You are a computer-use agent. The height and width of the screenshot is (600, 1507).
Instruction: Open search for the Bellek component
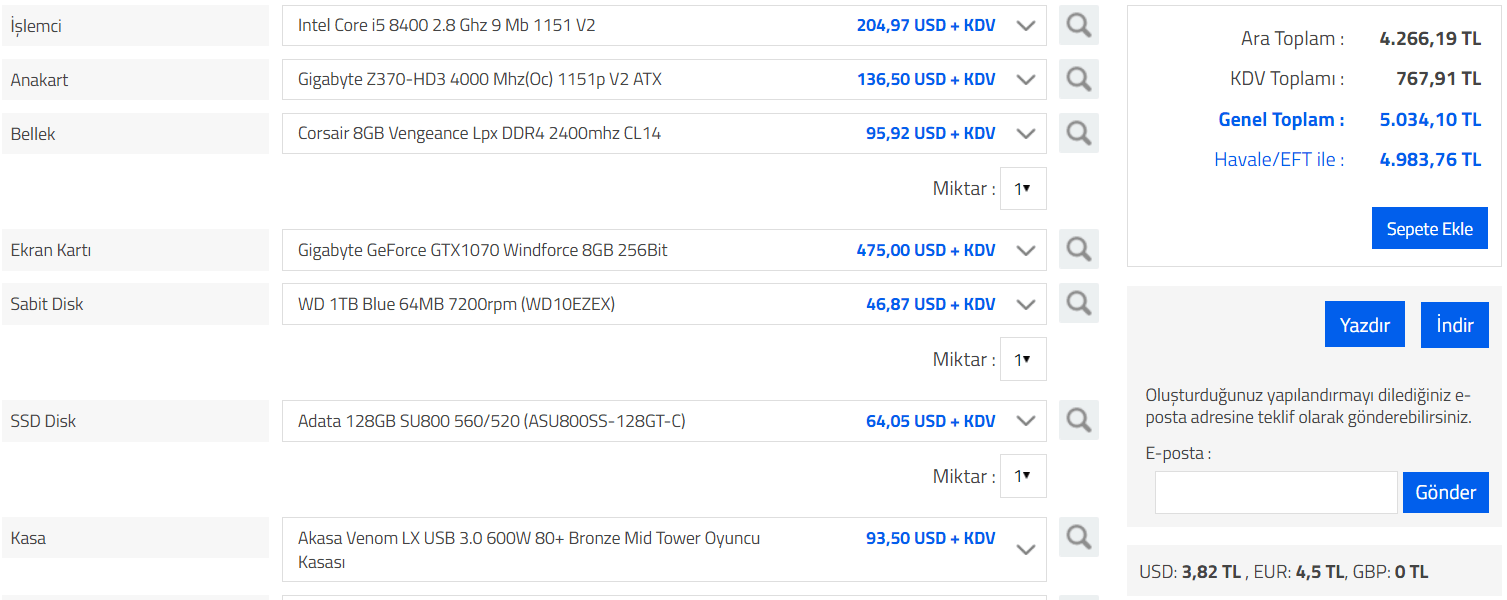[1078, 133]
